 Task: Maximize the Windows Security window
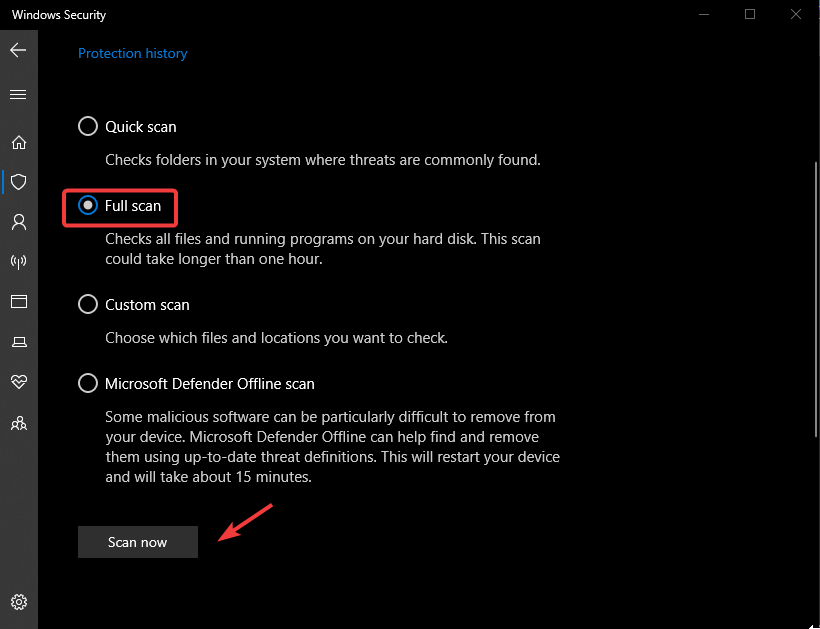[x=750, y=14]
